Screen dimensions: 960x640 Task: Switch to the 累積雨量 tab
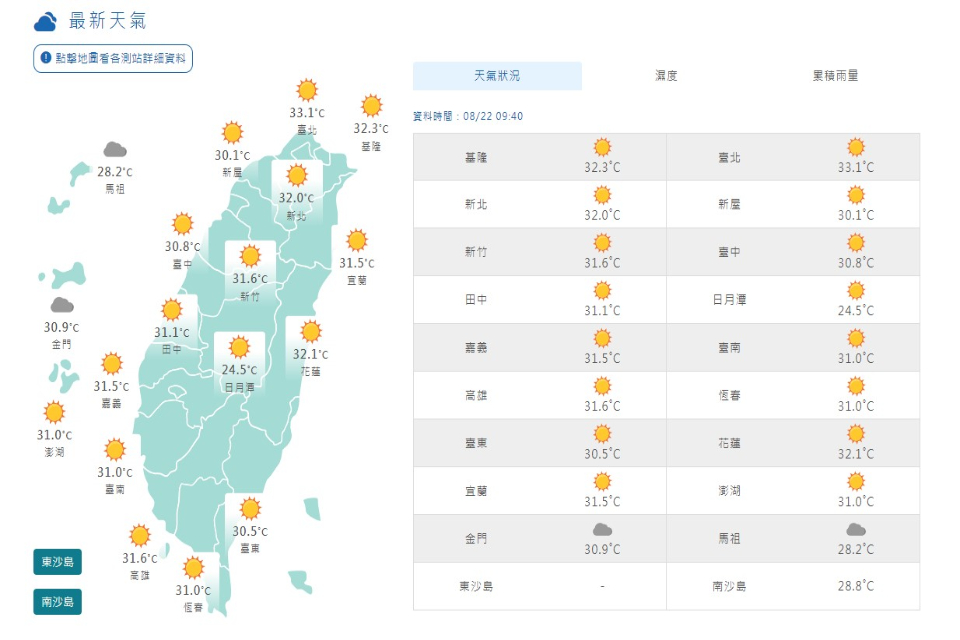pyautogui.click(x=835, y=76)
